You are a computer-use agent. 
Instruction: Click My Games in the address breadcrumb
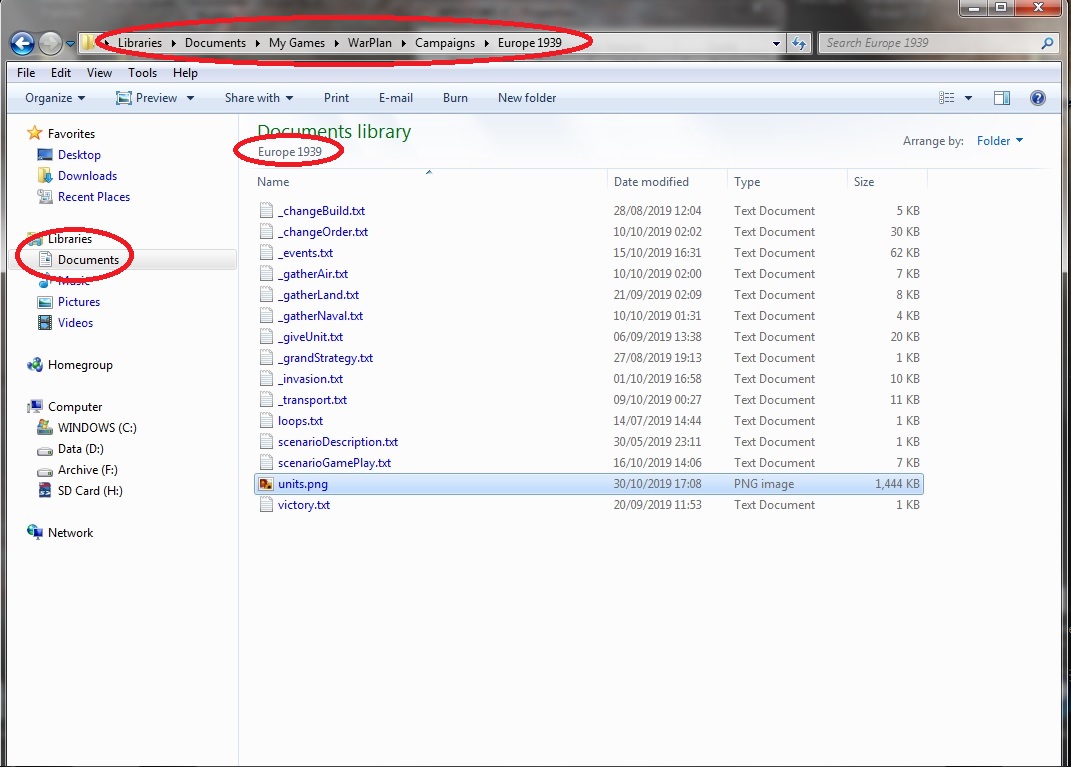[x=296, y=43]
